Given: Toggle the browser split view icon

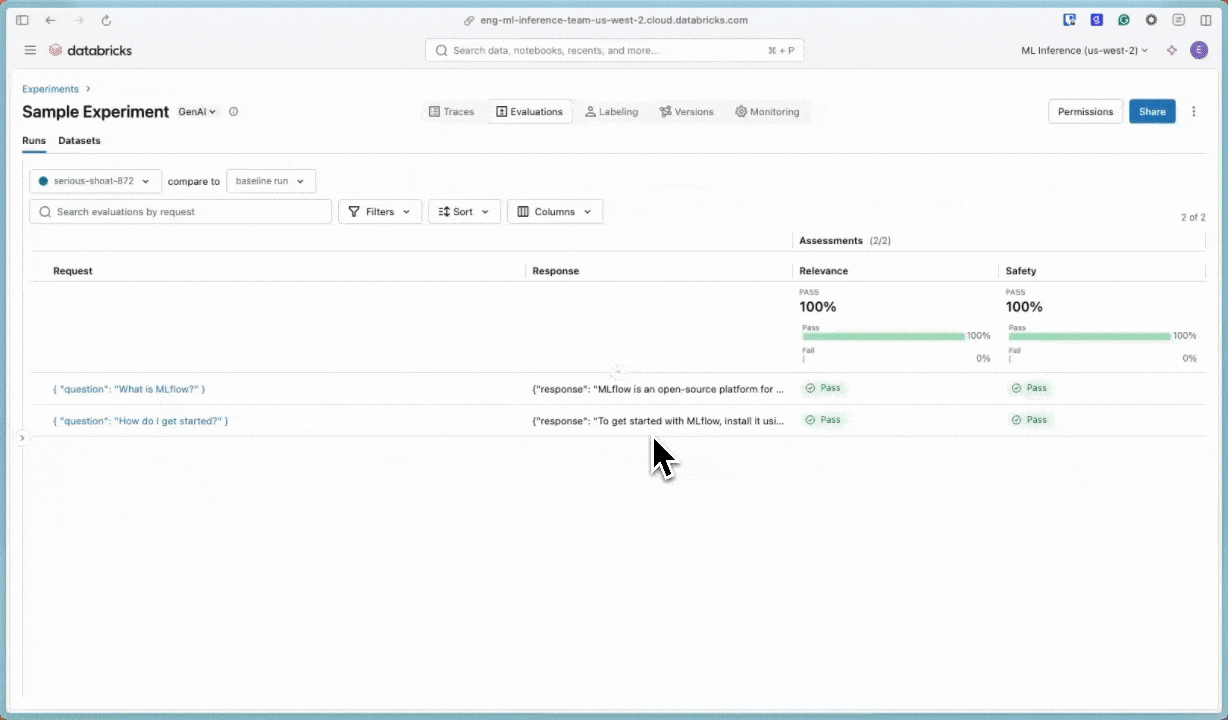Looking at the screenshot, I should pos(1206,20).
